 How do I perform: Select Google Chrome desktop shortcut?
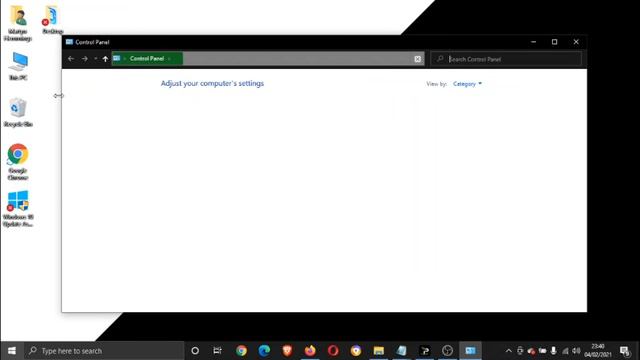coord(18,162)
